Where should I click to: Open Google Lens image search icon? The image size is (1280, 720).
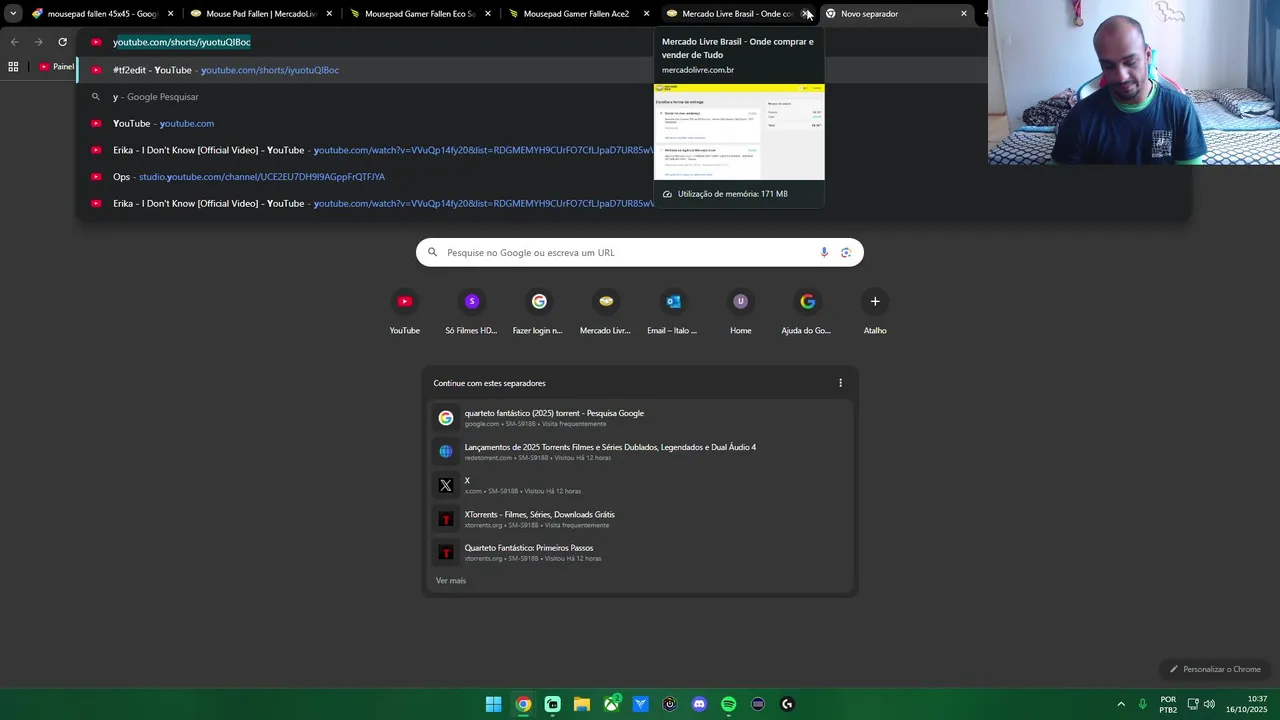pyautogui.click(x=846, y=253)
